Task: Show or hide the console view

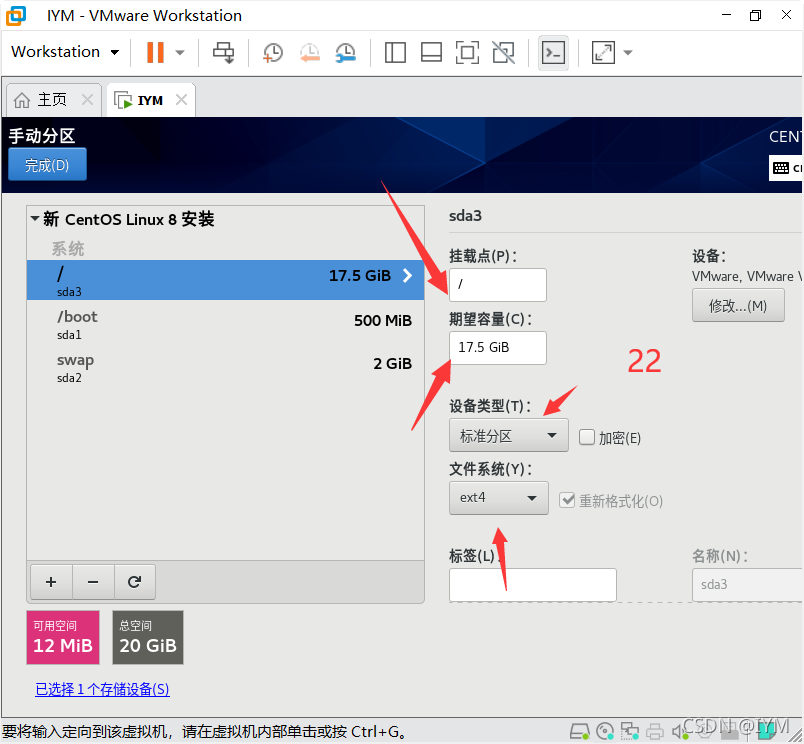Action: point(553,52)
